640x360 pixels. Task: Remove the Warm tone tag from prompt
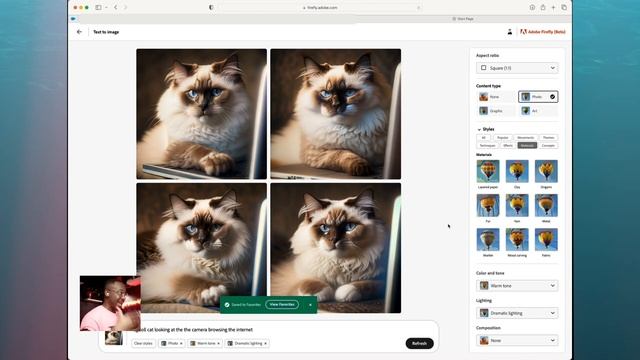218,344
